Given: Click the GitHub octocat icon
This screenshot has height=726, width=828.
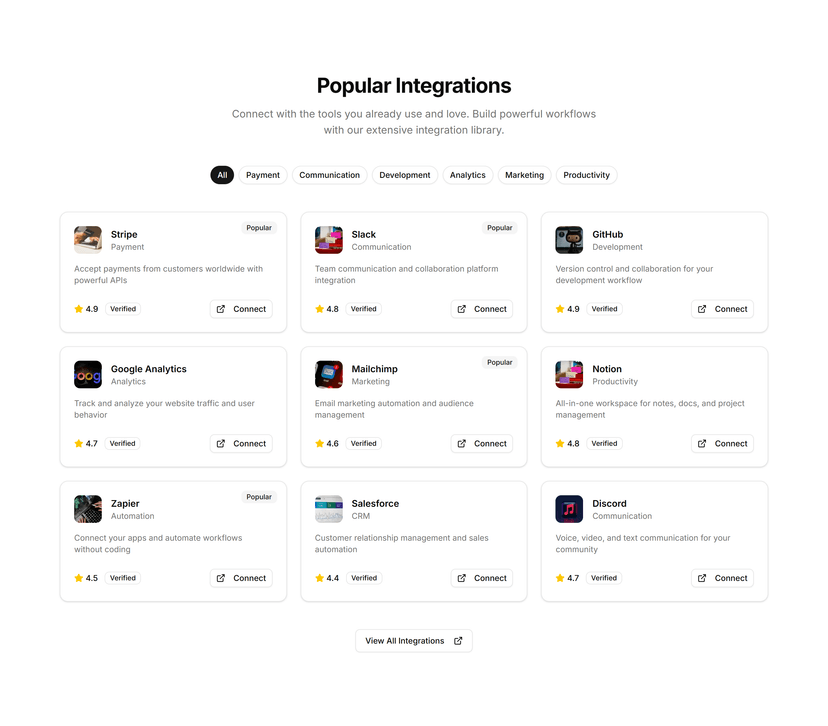Looking at the screenshot, I should click(x=569, y=240).
